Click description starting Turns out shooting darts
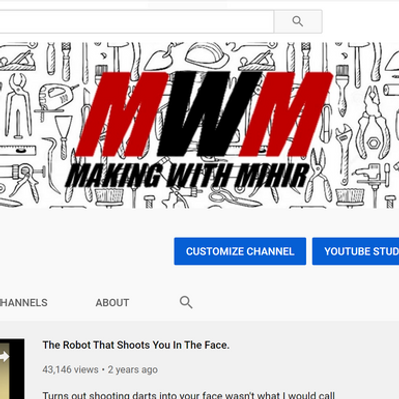 coord(189,395)
